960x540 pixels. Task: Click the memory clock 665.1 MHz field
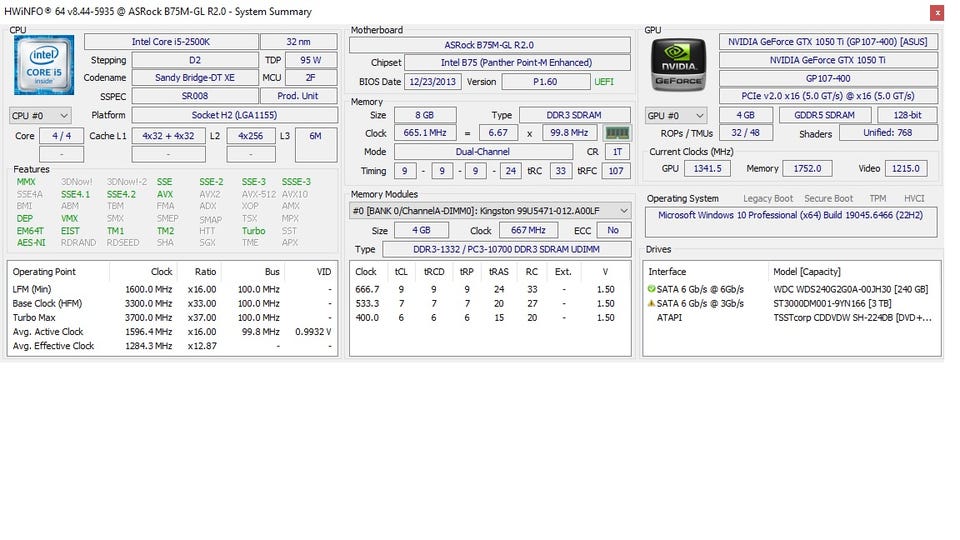pyautogui.click(x=425, y=133)
